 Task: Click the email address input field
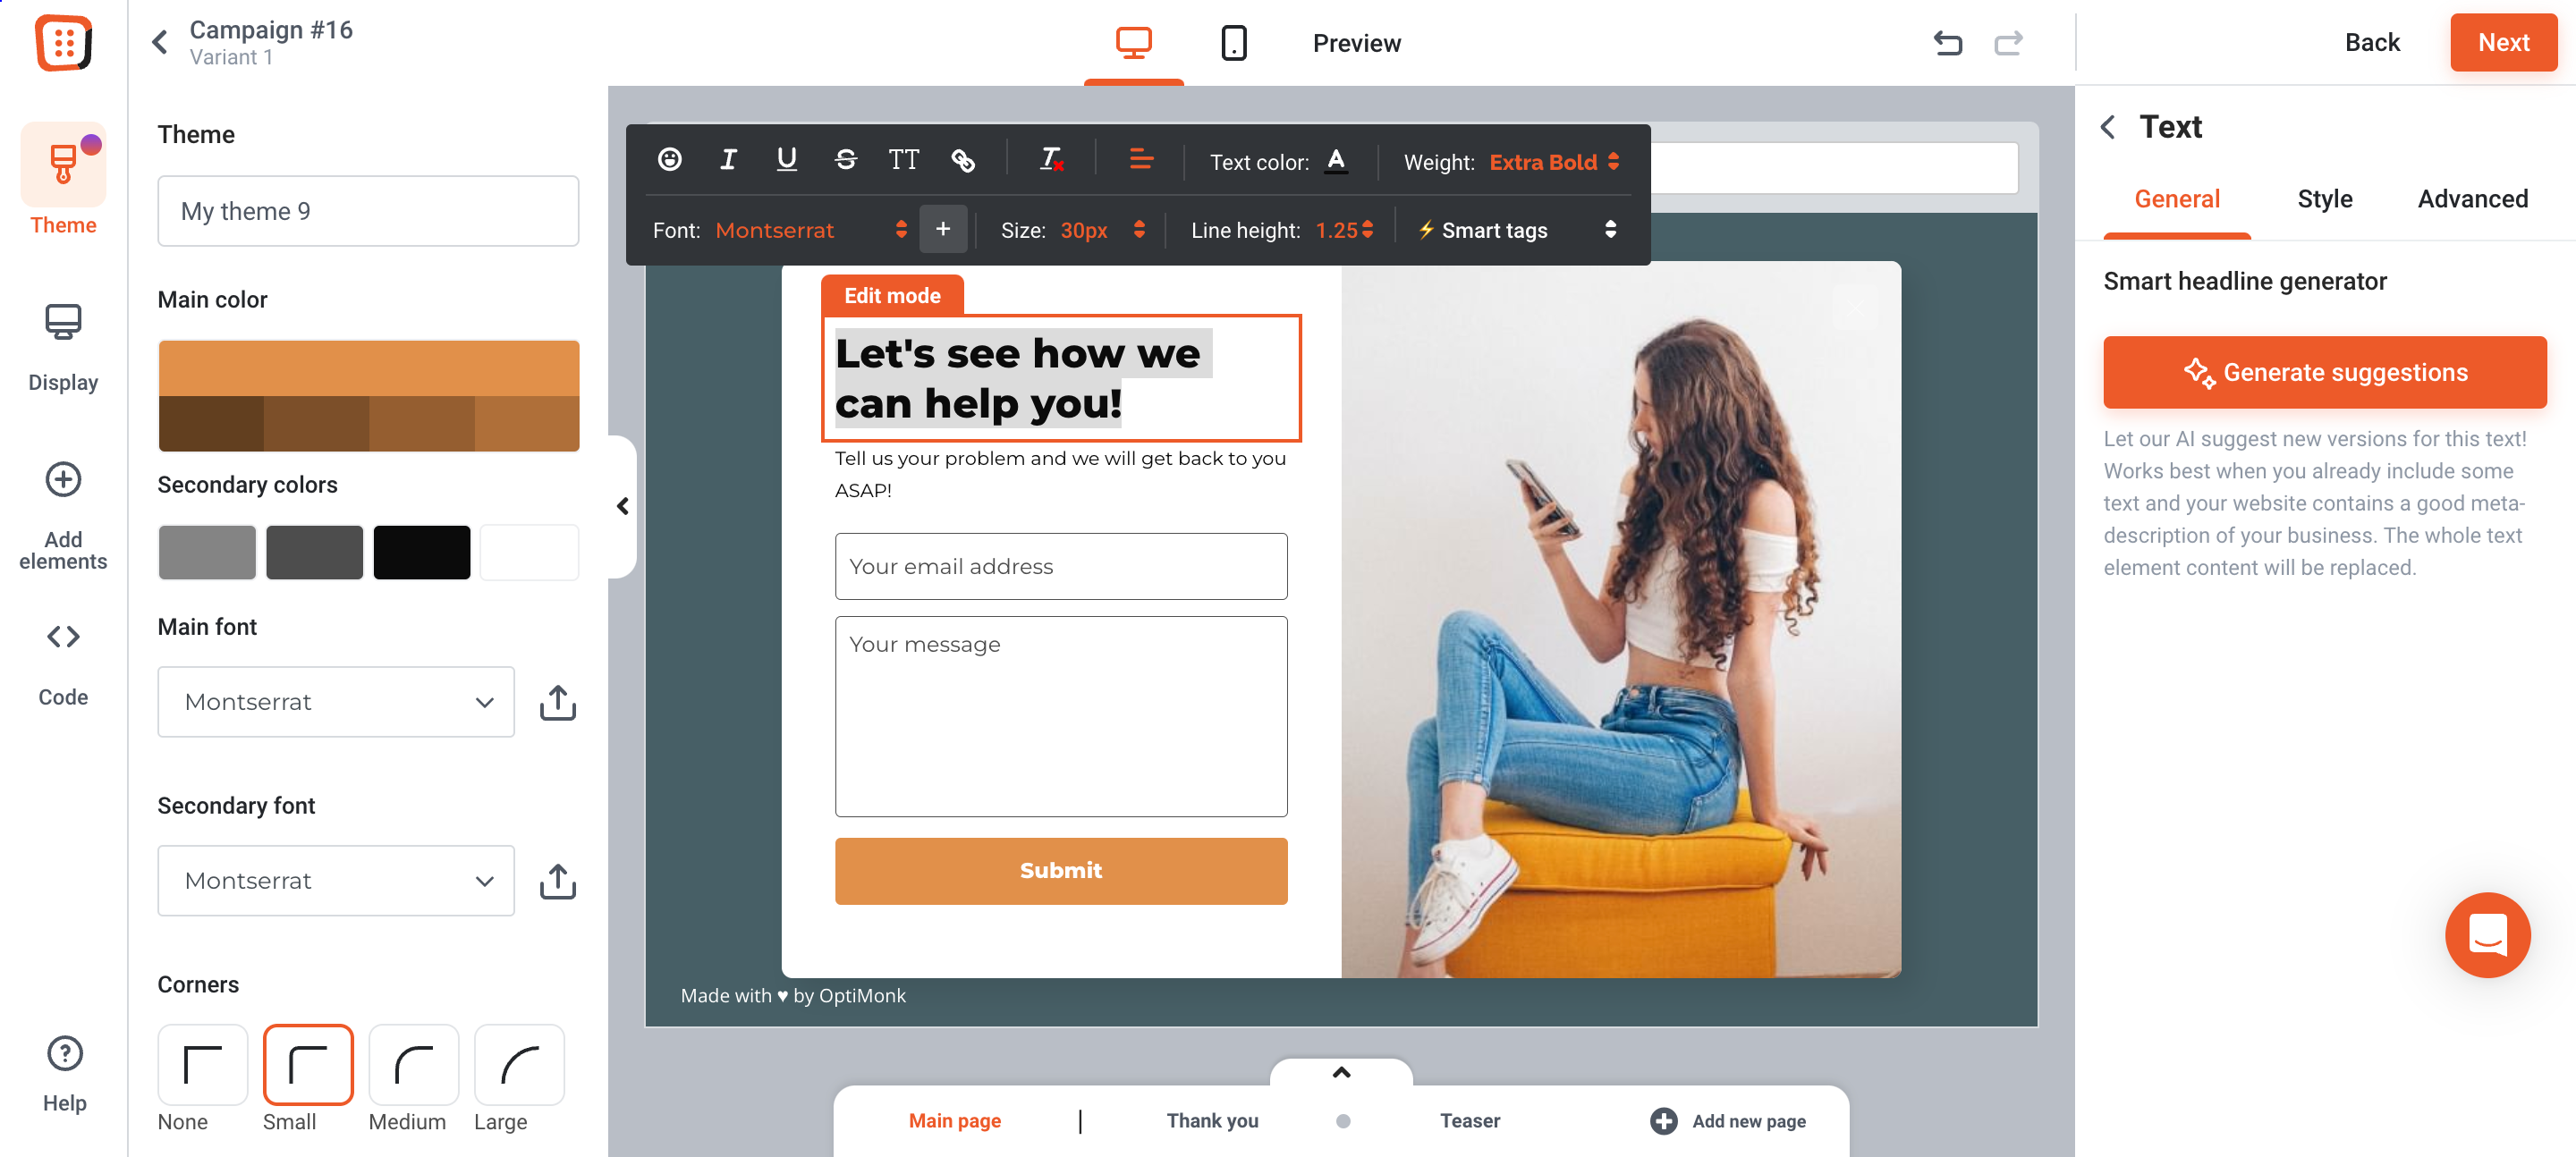[x=1060, y=564]
